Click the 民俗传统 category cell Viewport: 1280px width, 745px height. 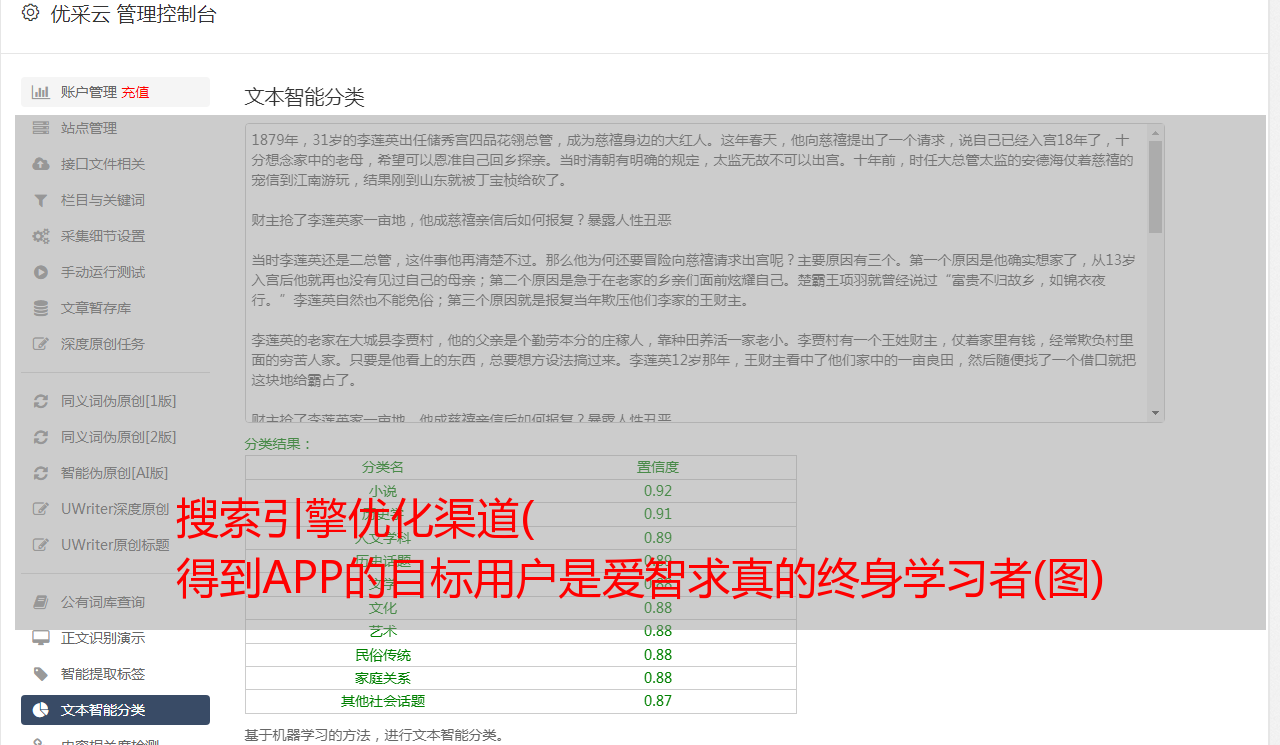click(x=383, y=655)
